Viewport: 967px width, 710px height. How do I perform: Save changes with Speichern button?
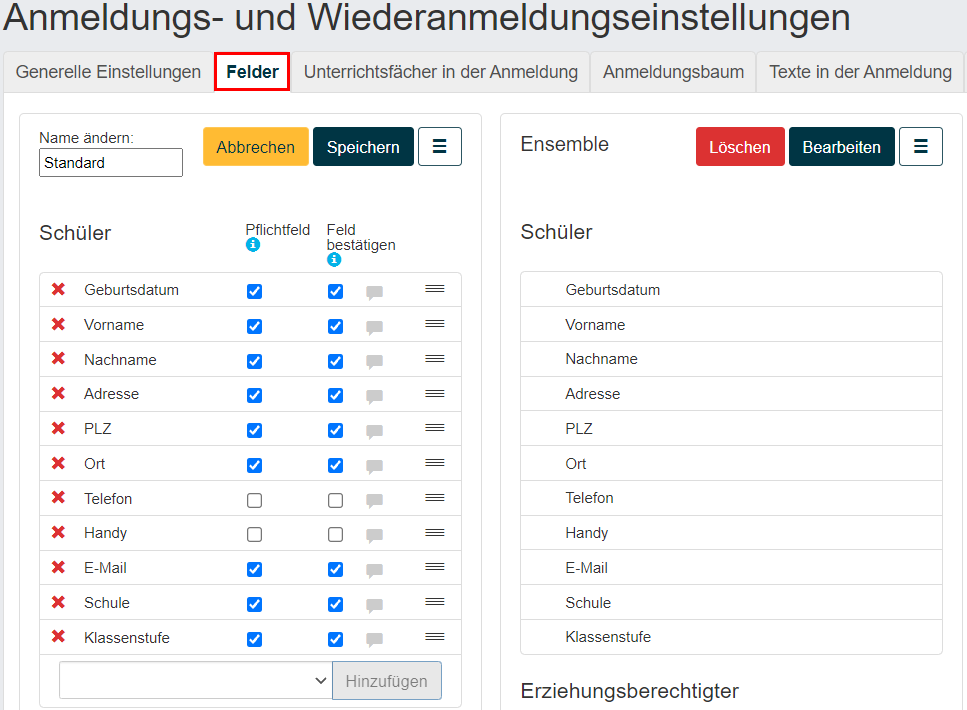coord(363,147)
